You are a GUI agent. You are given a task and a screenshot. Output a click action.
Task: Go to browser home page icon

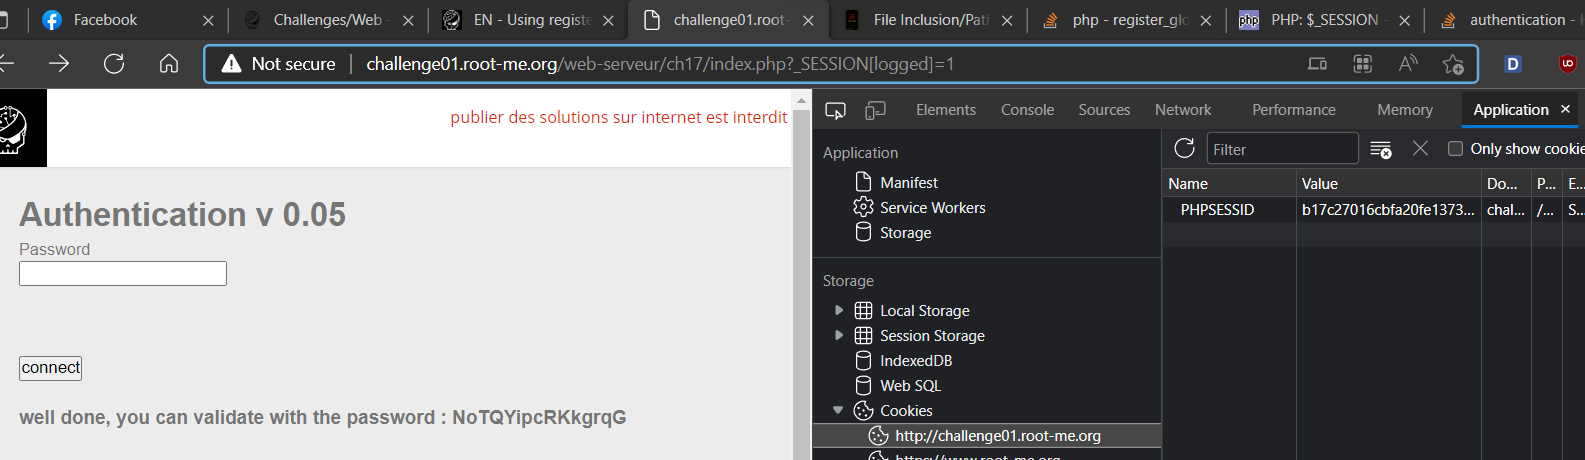pos(169,64)
